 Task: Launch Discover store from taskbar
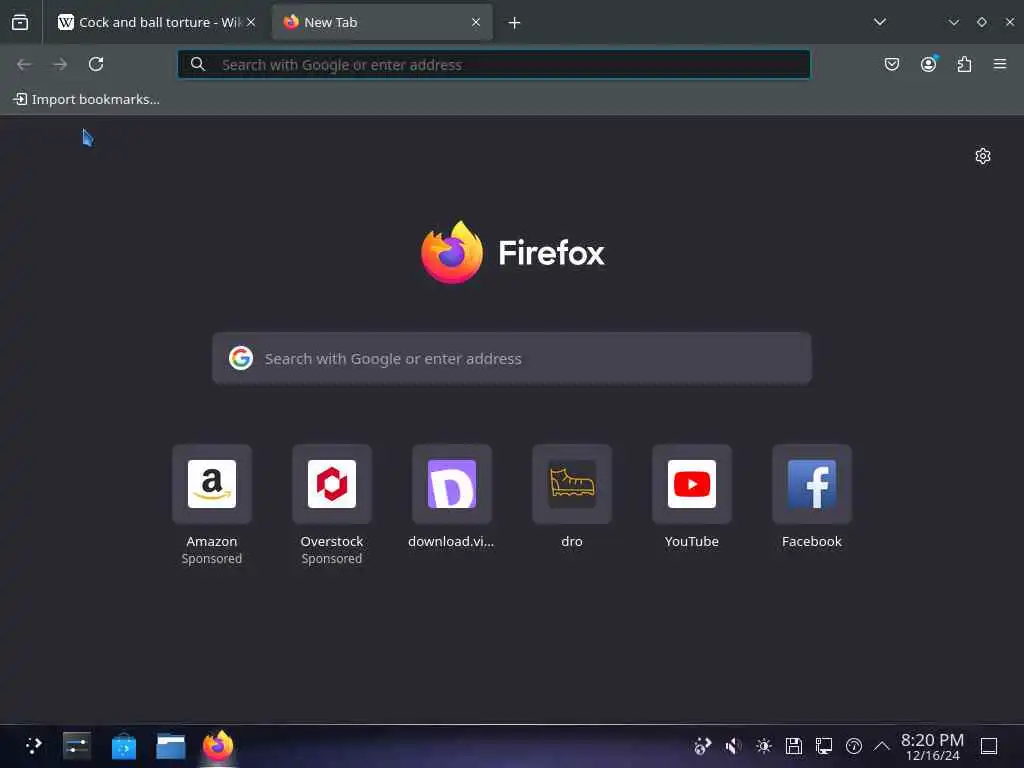pos(123,746)
